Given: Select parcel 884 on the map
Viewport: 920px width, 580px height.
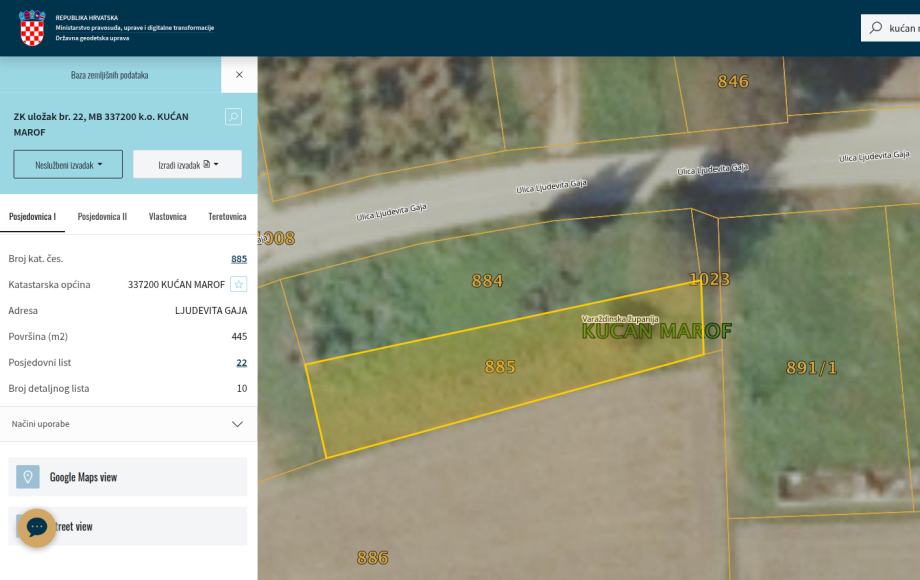Looking at the screenshot, I should tap(487, 281).
